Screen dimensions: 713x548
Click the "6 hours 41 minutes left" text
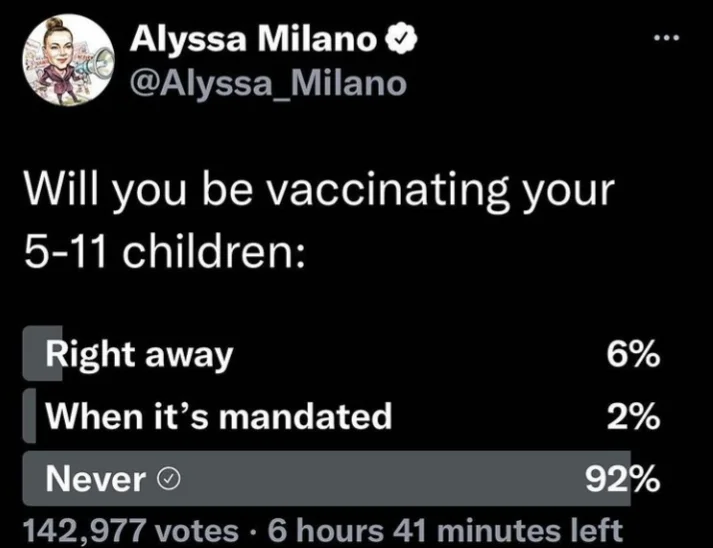pyautogui.click(x=441, y=529)
